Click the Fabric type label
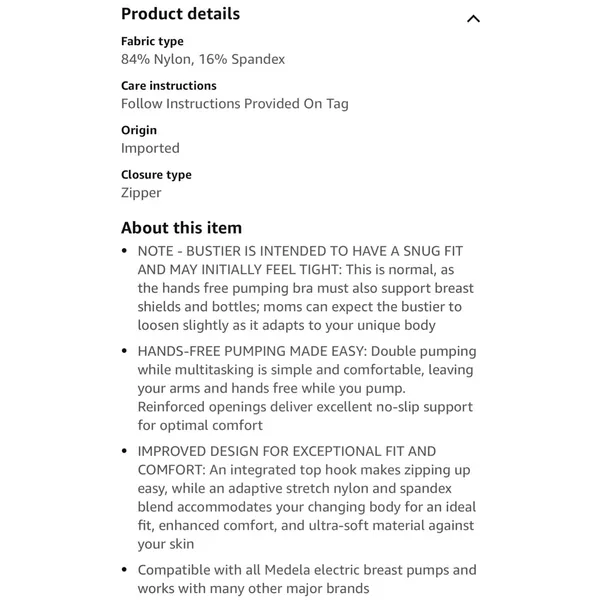Image resolution: width=600 pixels, height=600 pixels. coord(152,41)
